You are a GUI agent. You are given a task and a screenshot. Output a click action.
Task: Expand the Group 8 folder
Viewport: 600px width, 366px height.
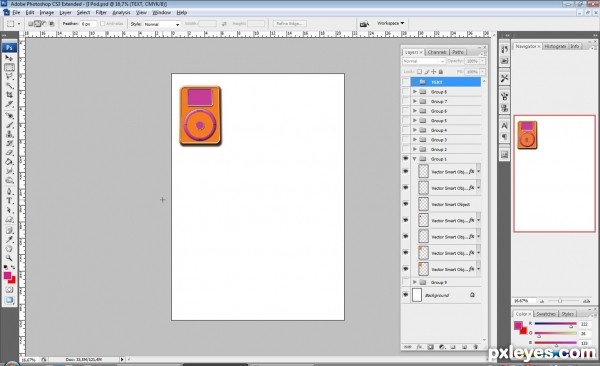[x=415, y=92]
